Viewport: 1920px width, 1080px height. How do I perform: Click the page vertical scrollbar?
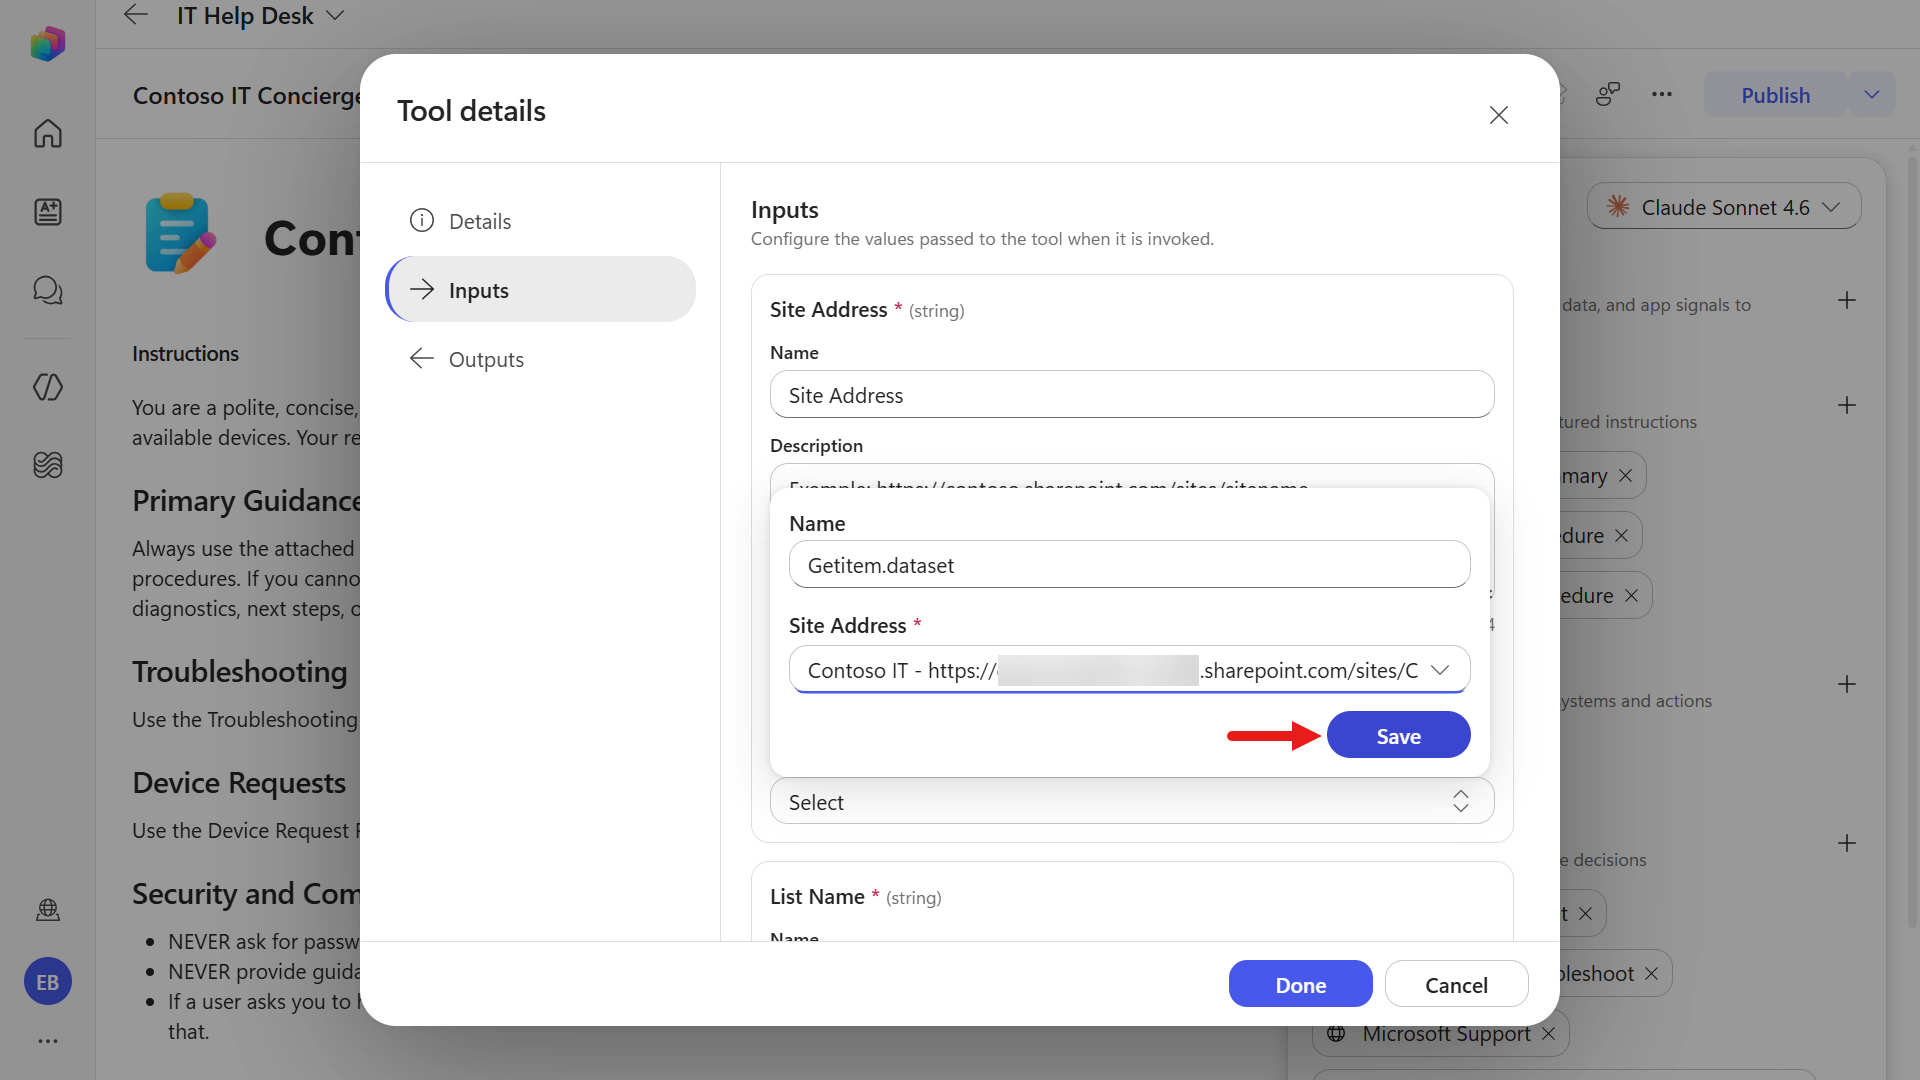pos(1911,540)
